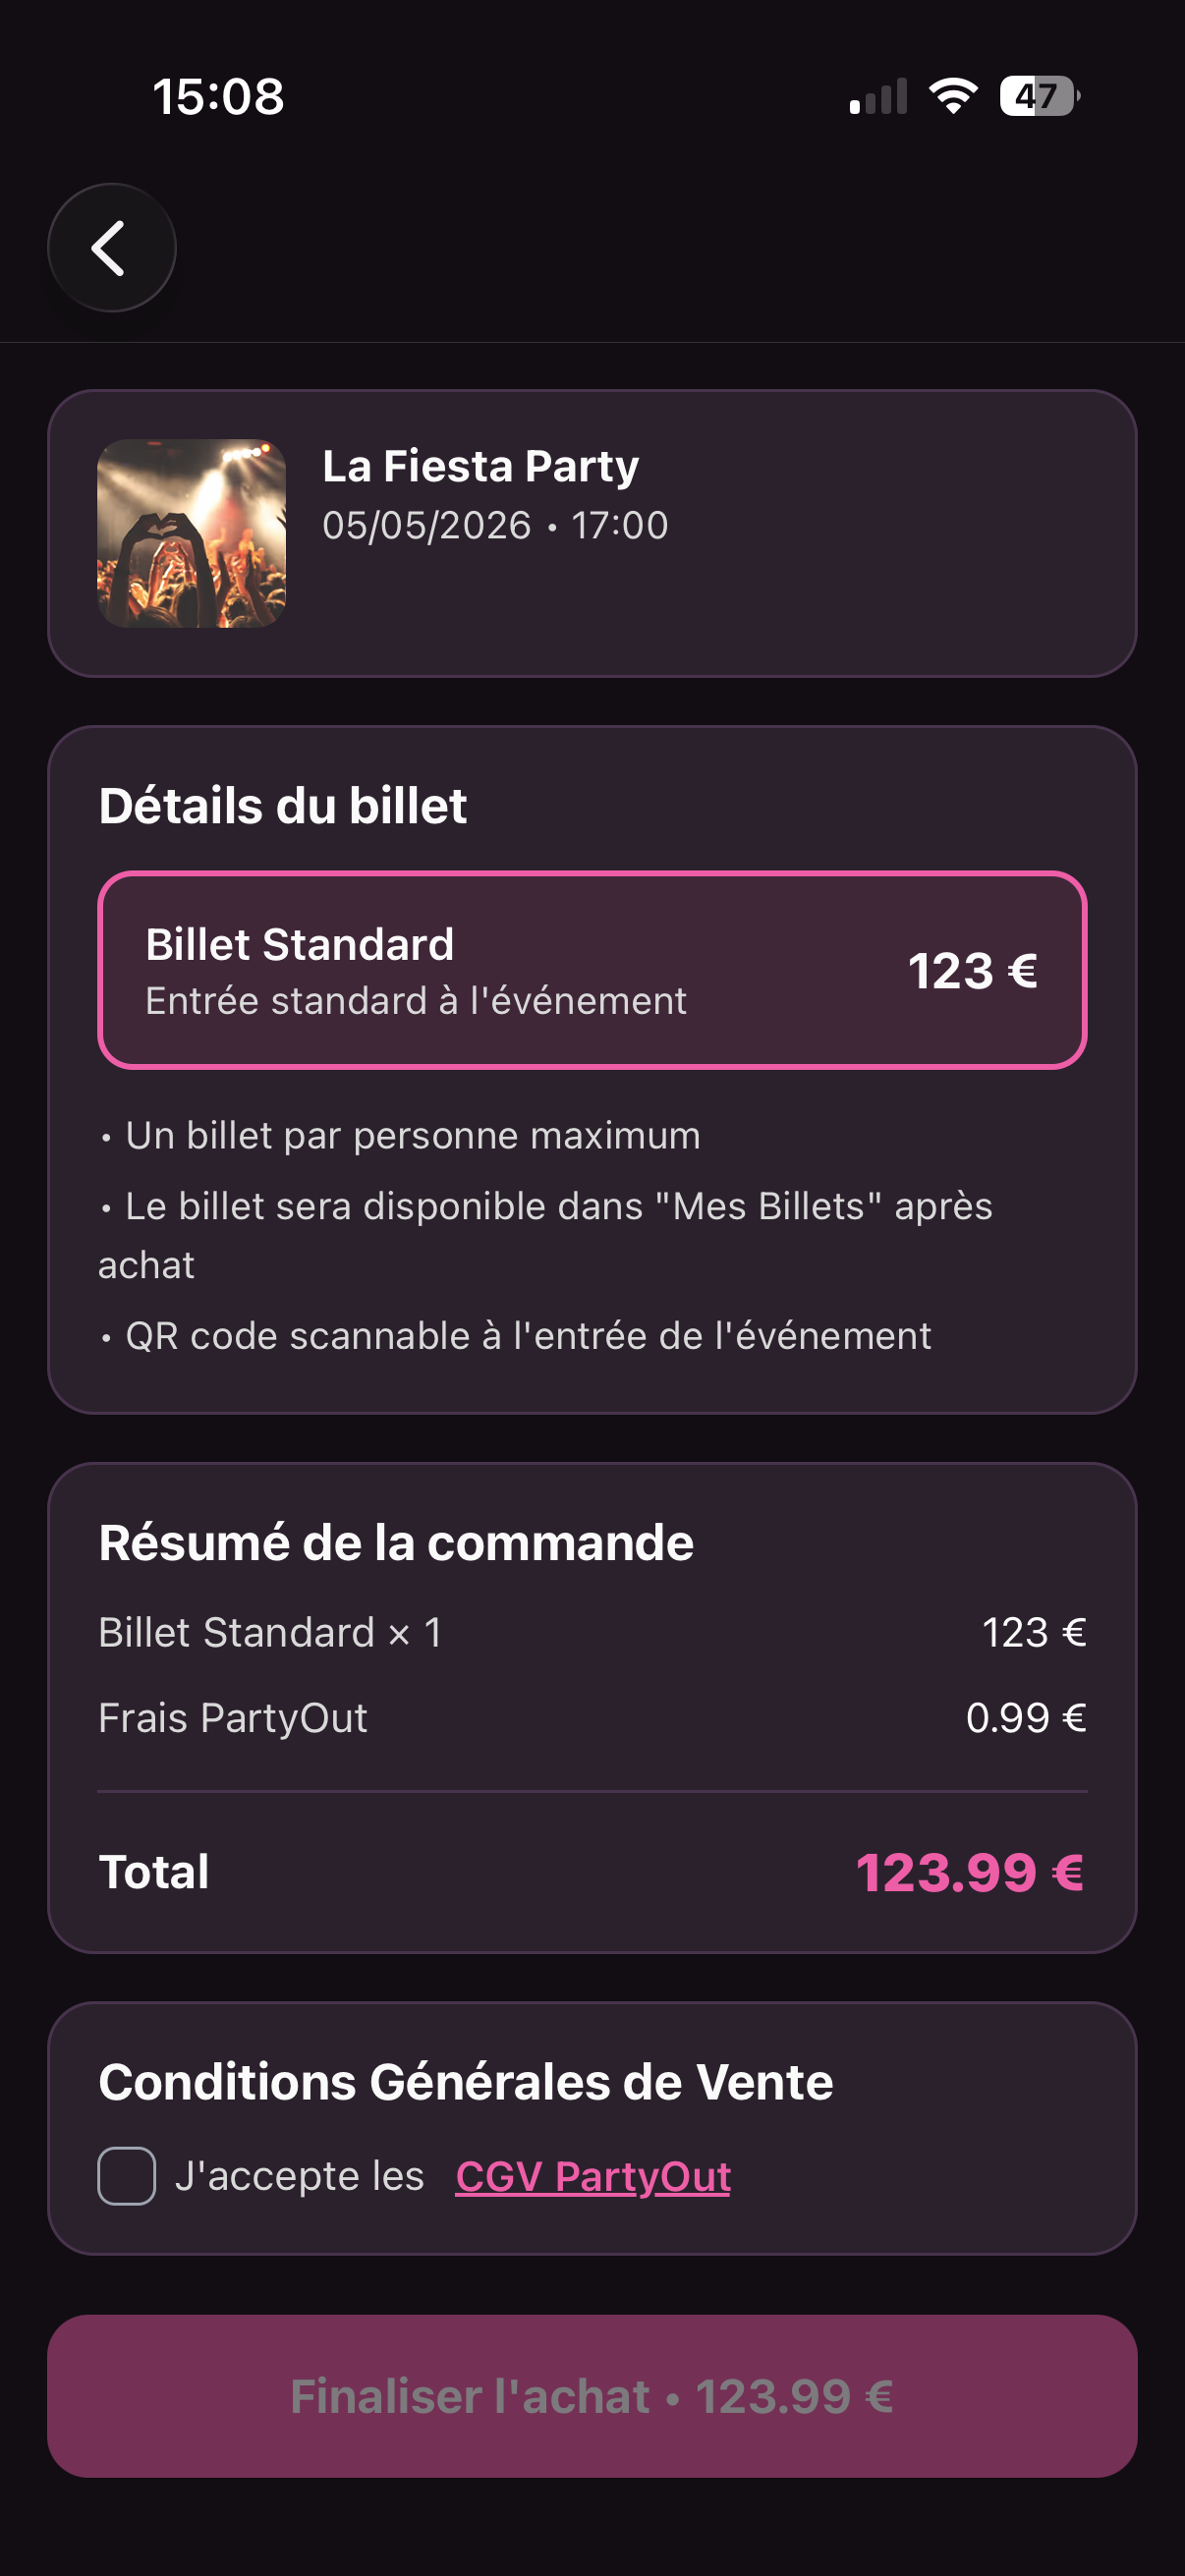1185x2576 pixels.
Task: Check the J'accepte les CGV checkbox
Action: point(127,2176)
